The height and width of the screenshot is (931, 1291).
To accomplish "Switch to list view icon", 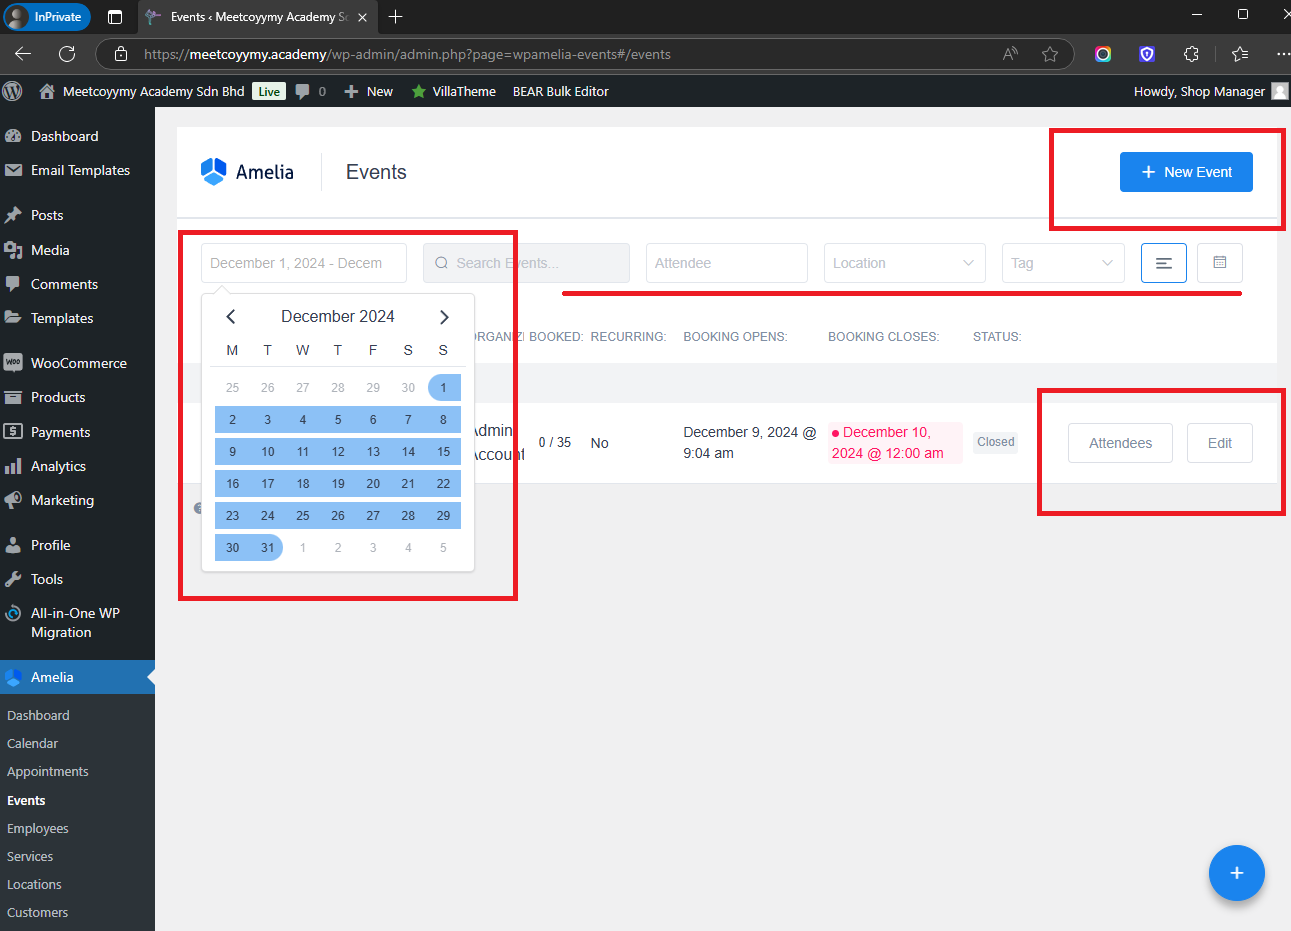I will click(x=1163, y=263).
